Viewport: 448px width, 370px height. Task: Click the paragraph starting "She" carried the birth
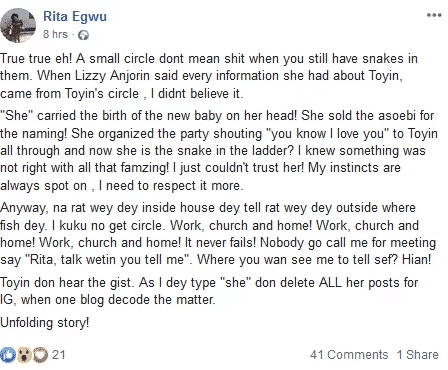point(219,150)
